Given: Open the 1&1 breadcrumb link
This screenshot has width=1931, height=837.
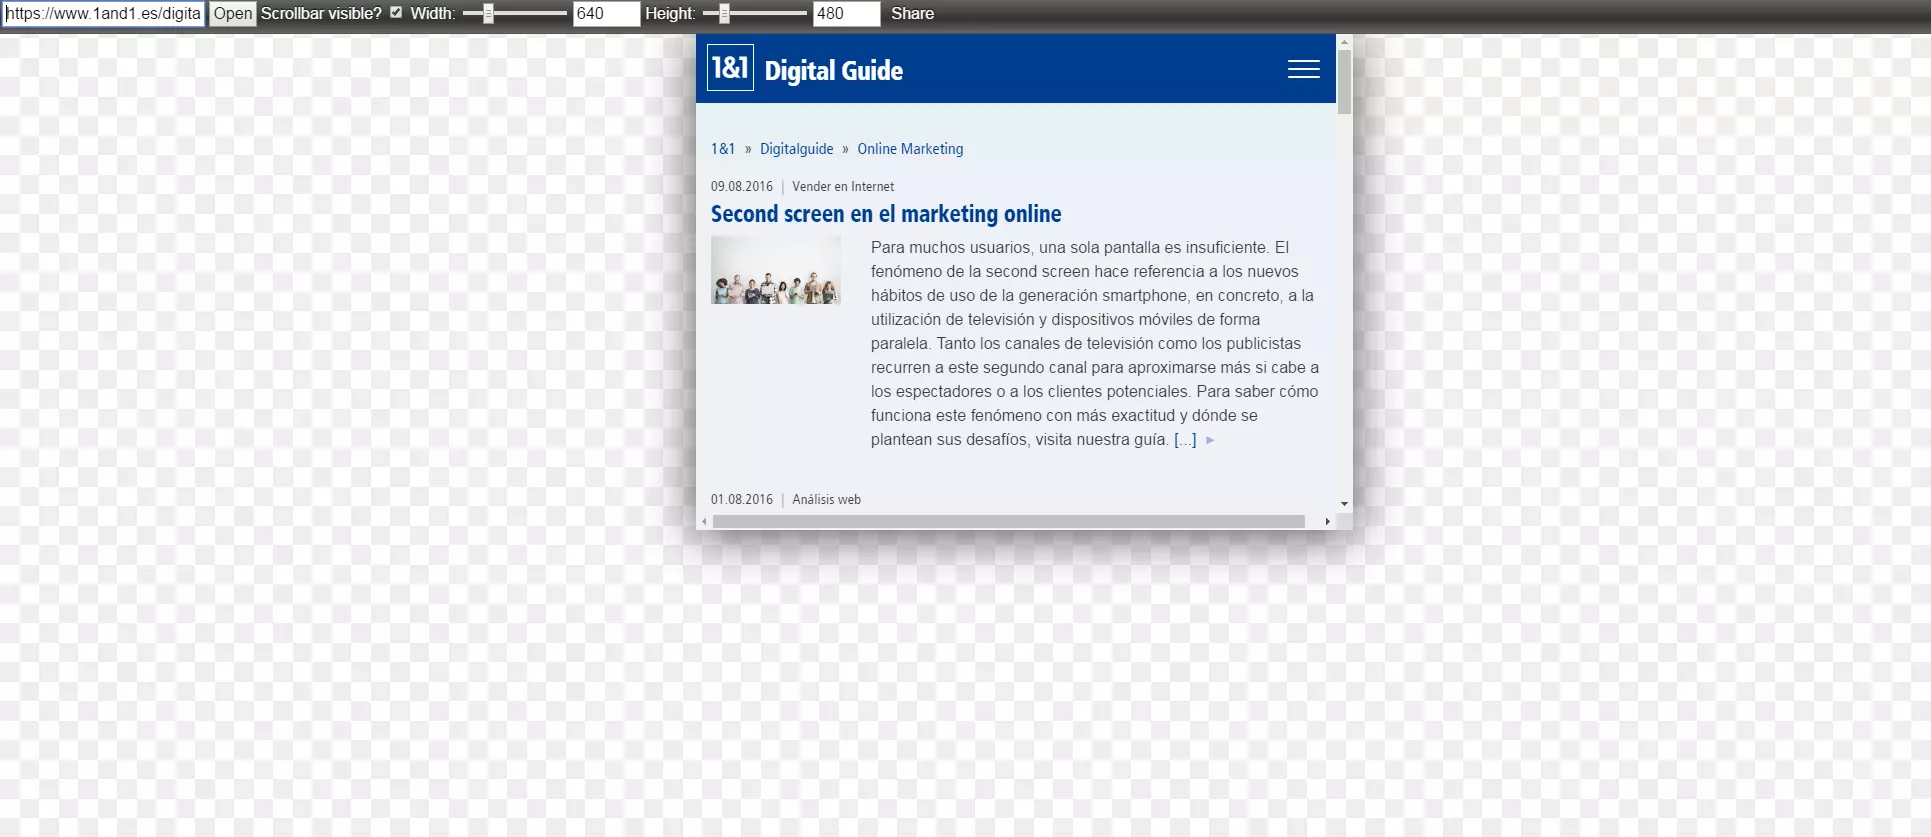Looking at the screenshot, I should pyautogui.click(x=723, y=148).
